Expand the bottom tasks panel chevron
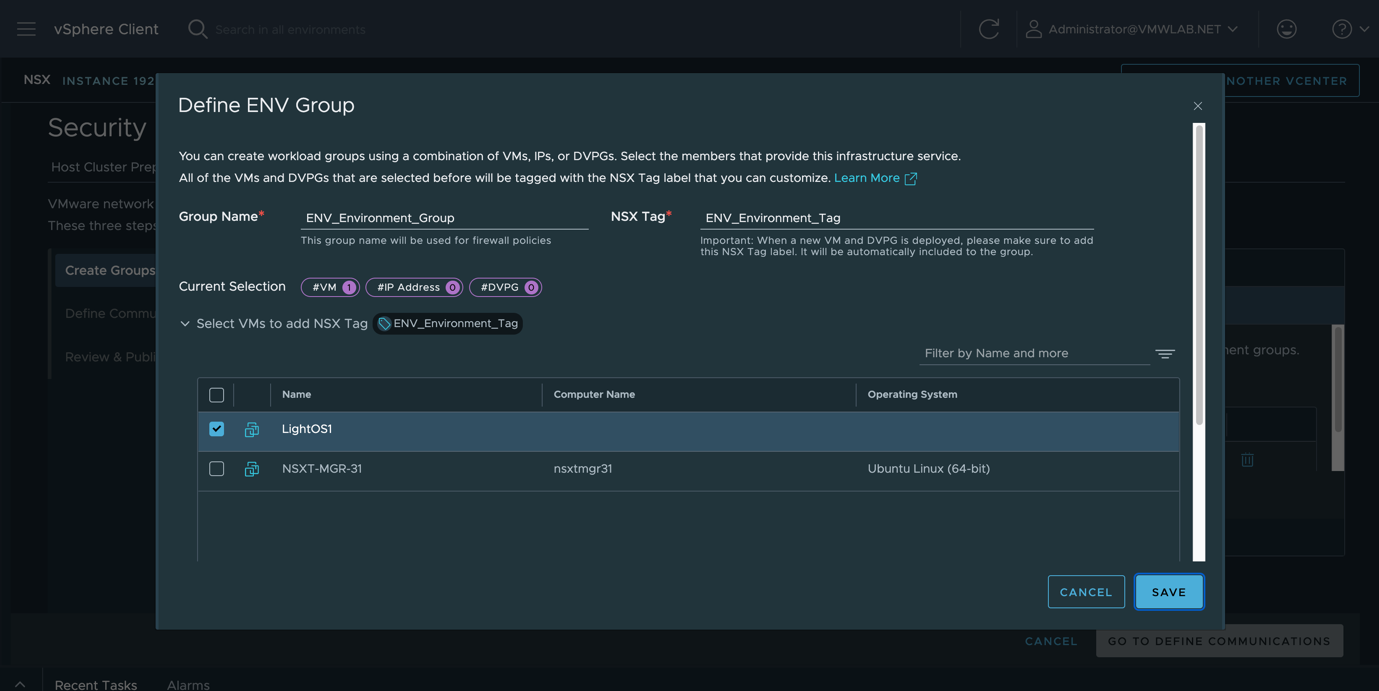 [x=20, y=684]
